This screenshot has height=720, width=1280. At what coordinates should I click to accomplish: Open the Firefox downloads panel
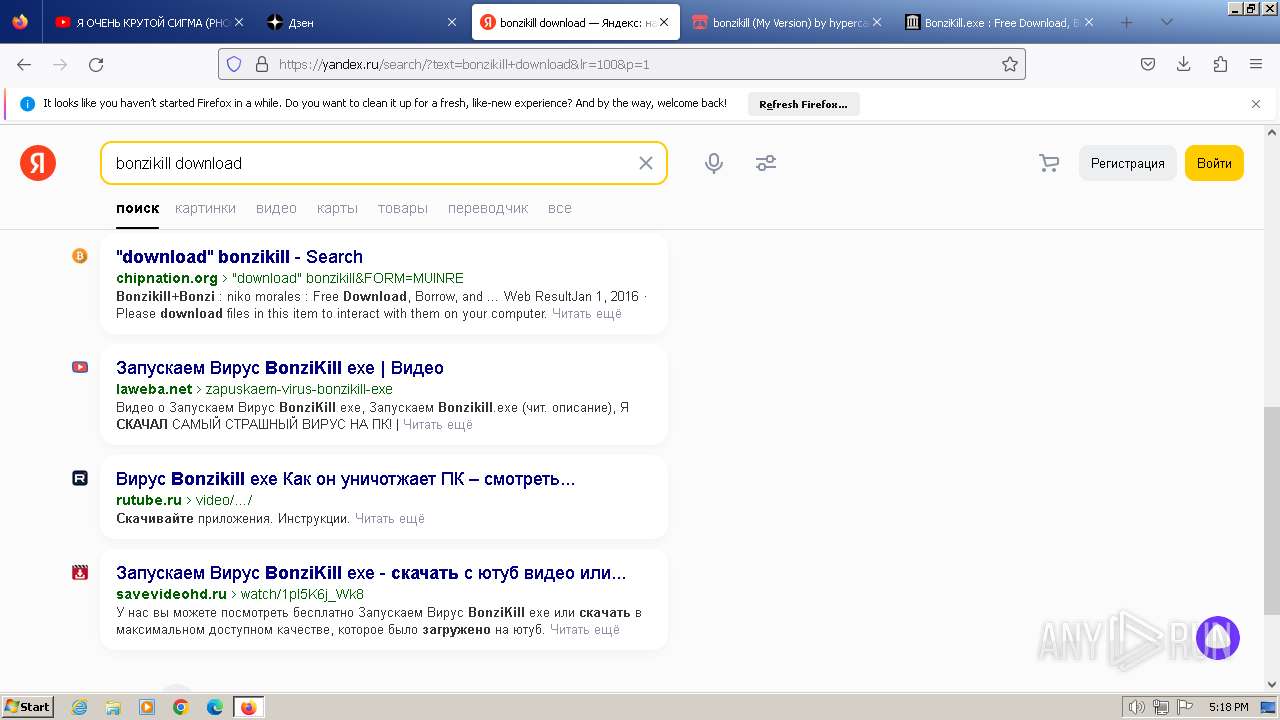coord(1184,64)
